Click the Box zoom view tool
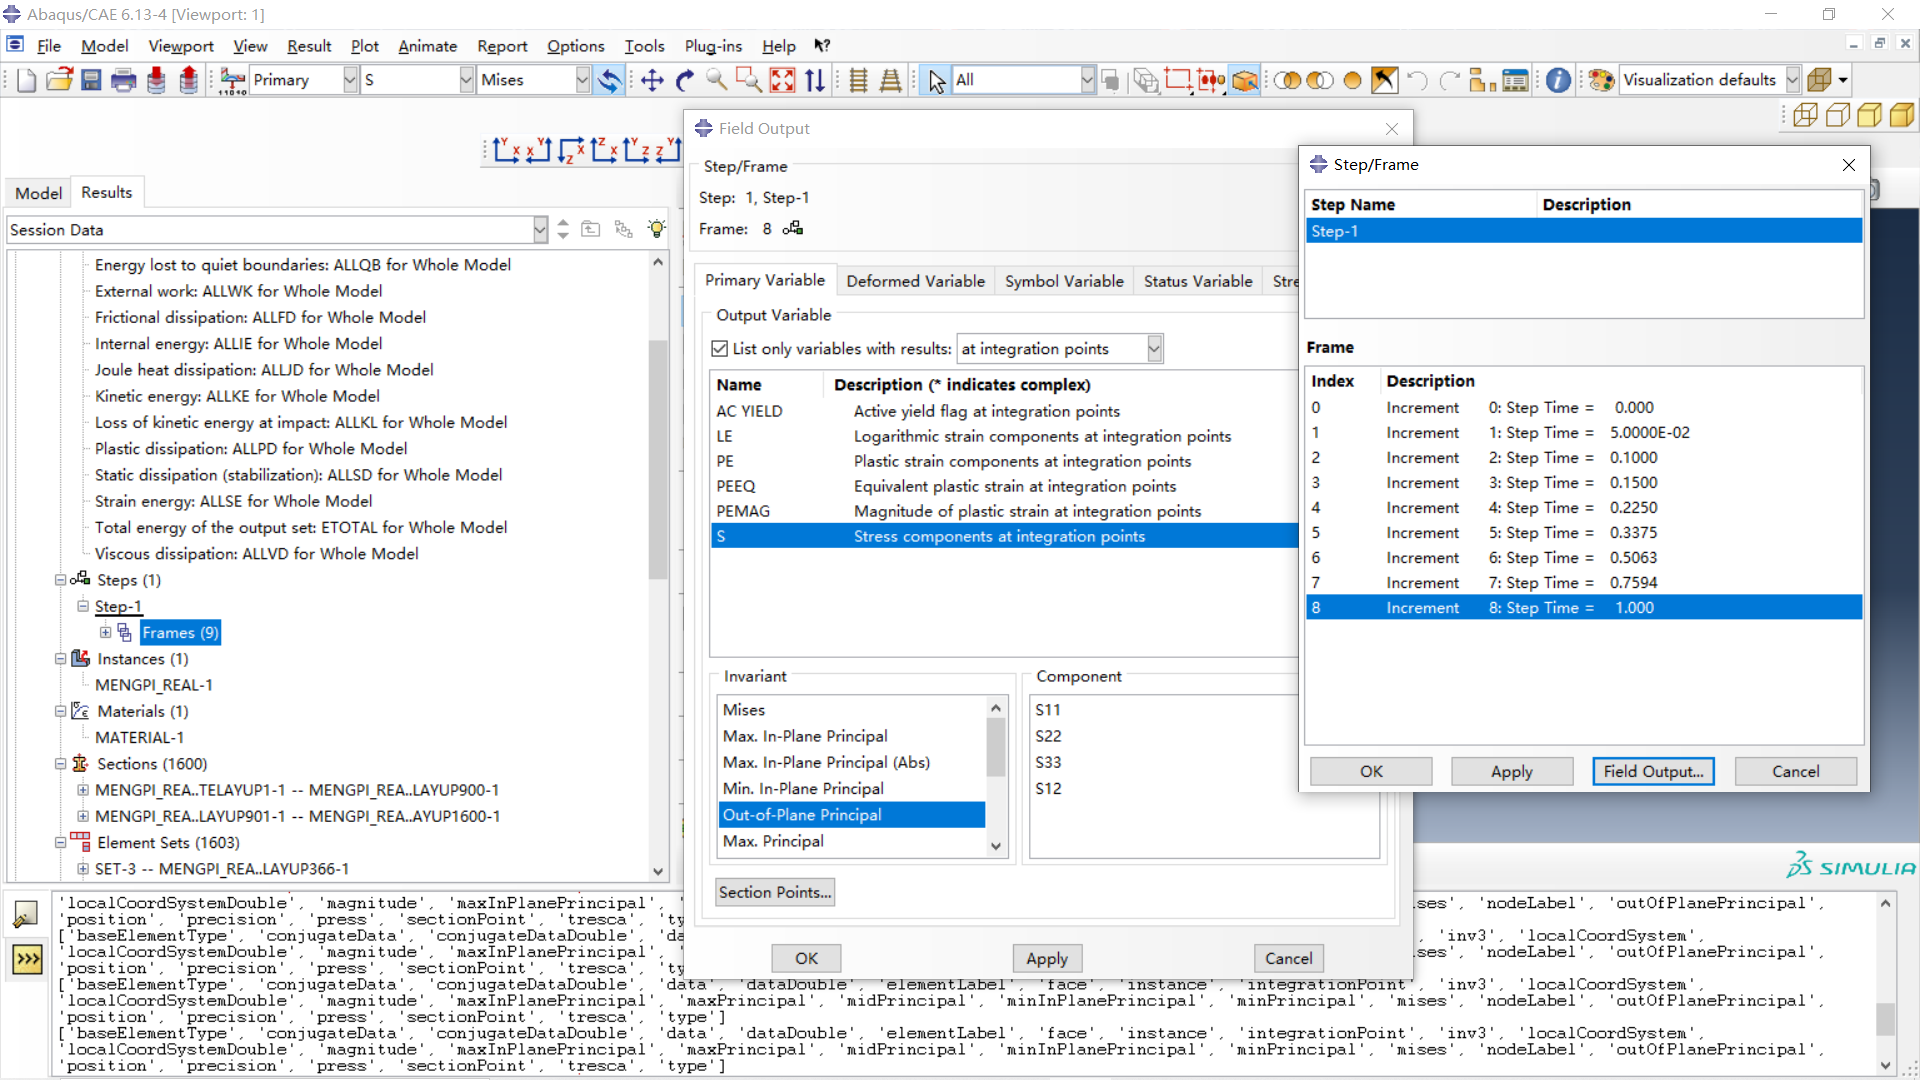 coord(748,80)
